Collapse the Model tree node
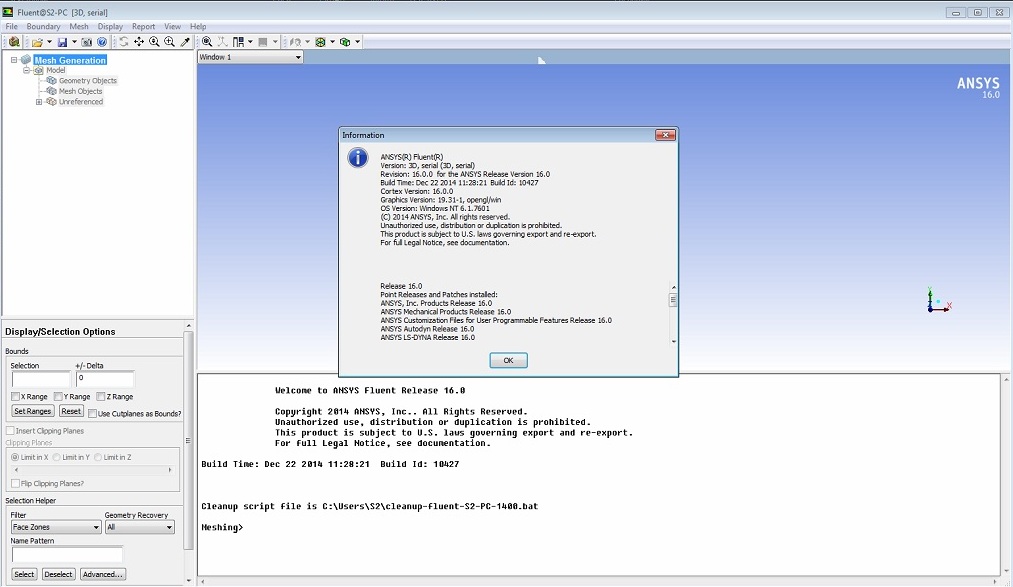1013x587 pixels. [26, 70]
